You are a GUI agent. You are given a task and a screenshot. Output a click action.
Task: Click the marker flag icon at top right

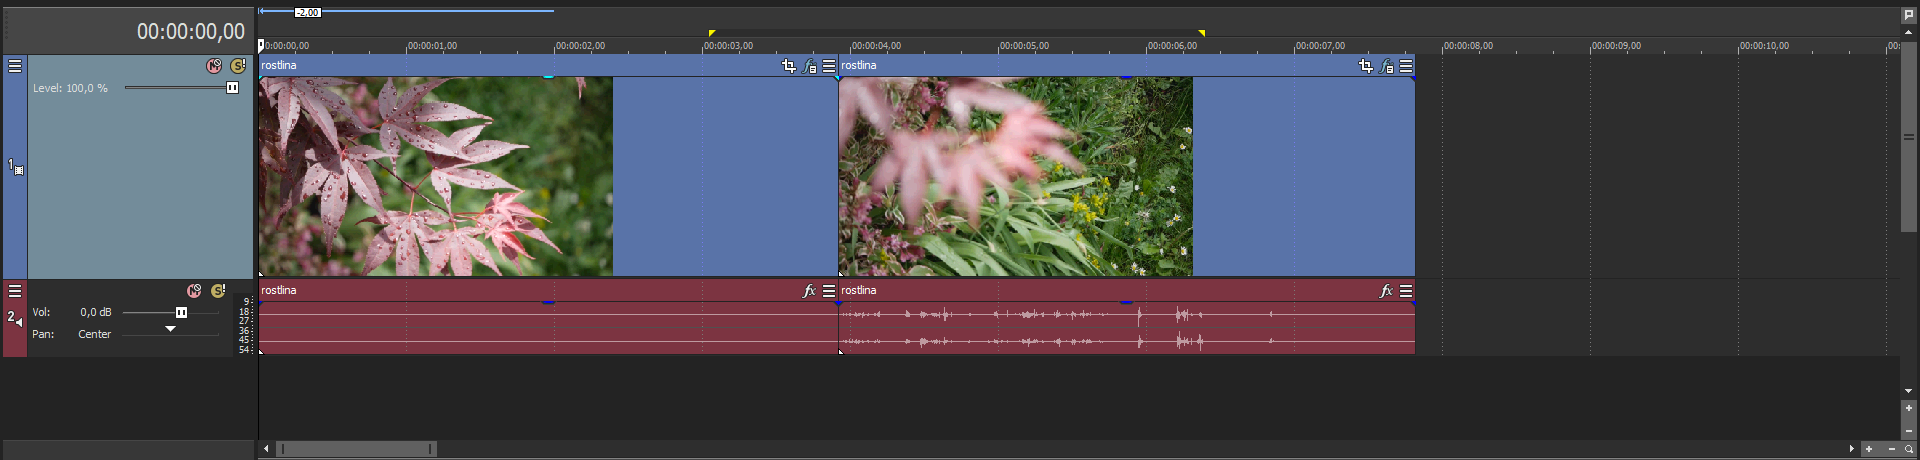pos(1909,15)
